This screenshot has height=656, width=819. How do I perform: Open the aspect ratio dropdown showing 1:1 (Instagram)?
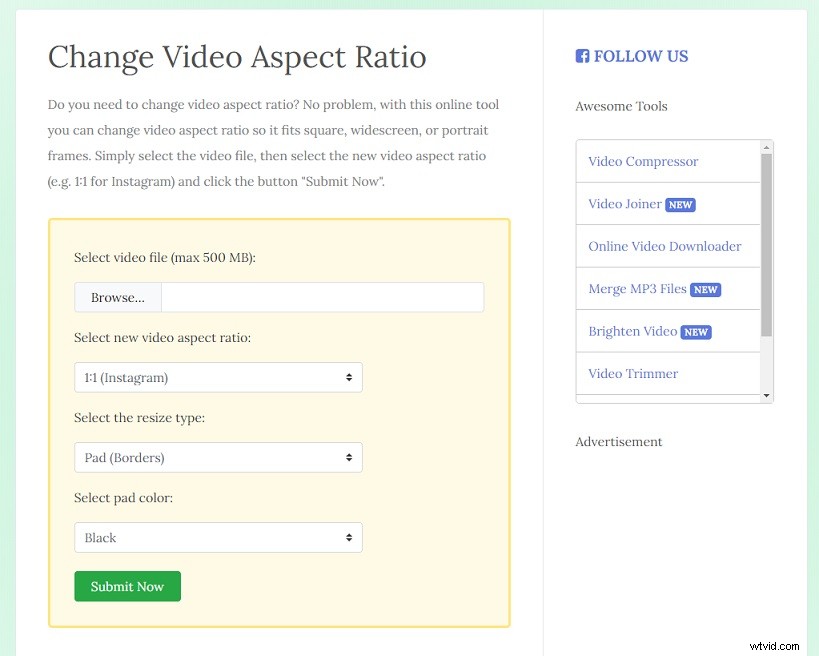click(x=218, y=377)
